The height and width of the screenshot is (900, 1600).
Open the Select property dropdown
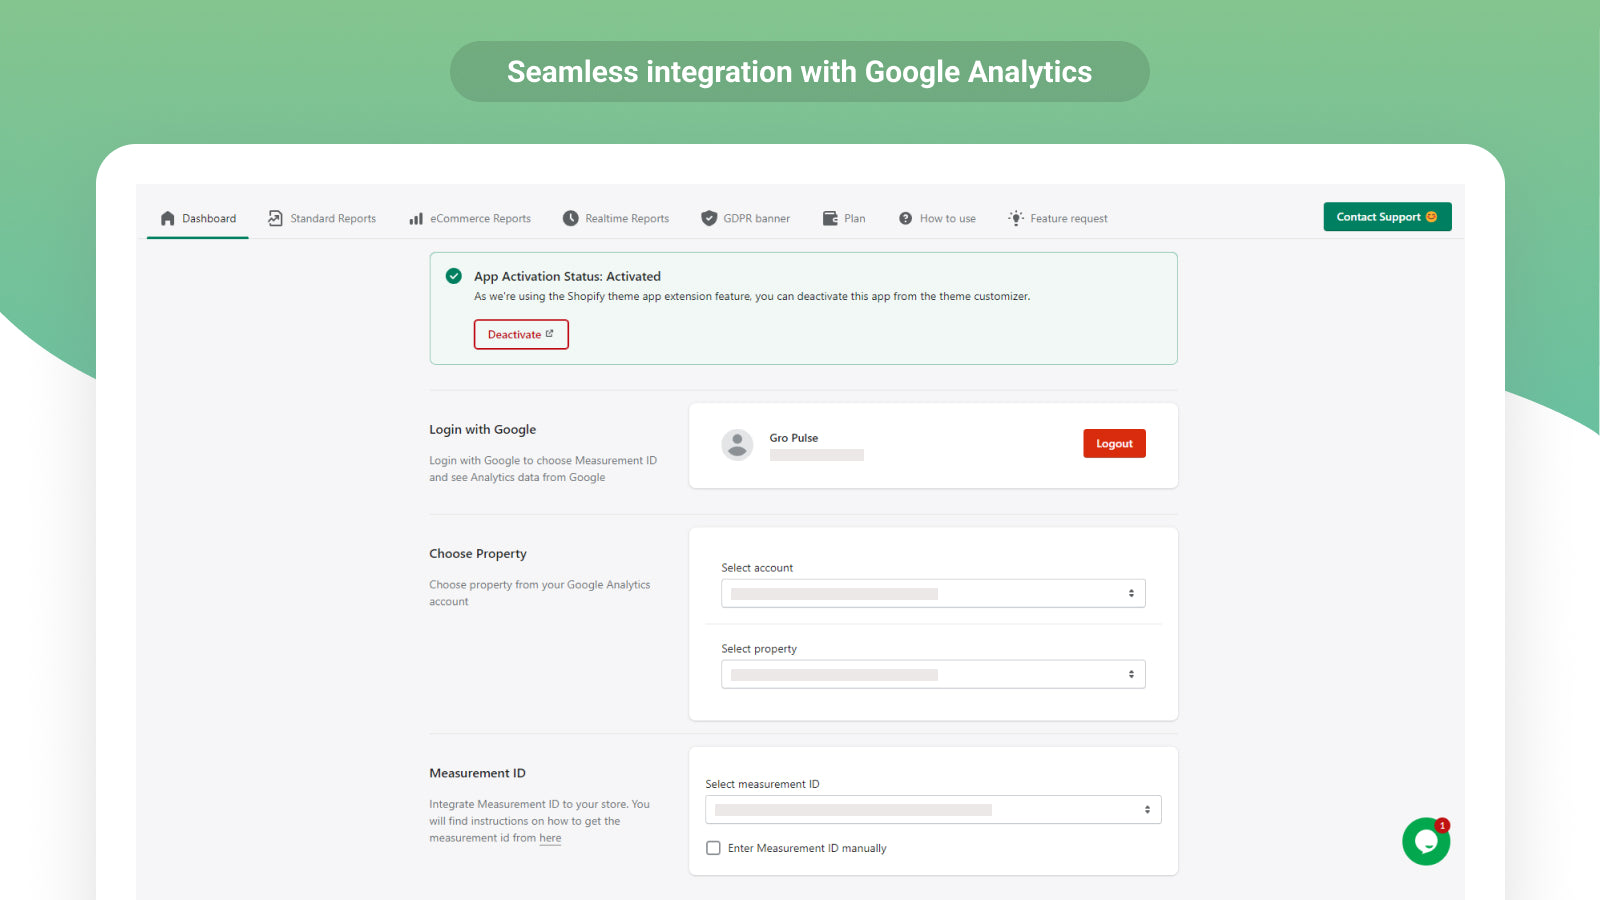(933, 675)
